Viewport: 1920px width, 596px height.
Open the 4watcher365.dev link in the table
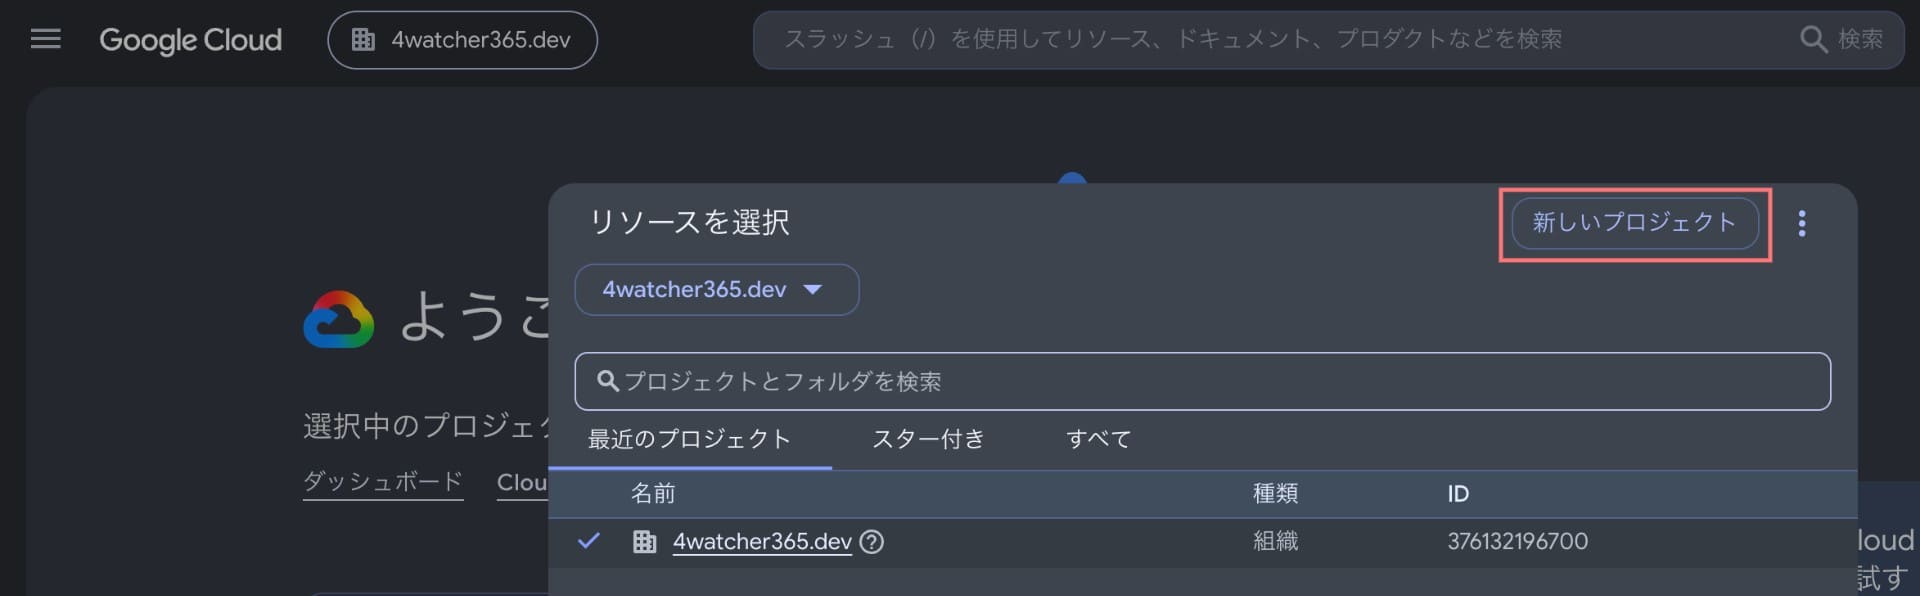coord(762,542)
